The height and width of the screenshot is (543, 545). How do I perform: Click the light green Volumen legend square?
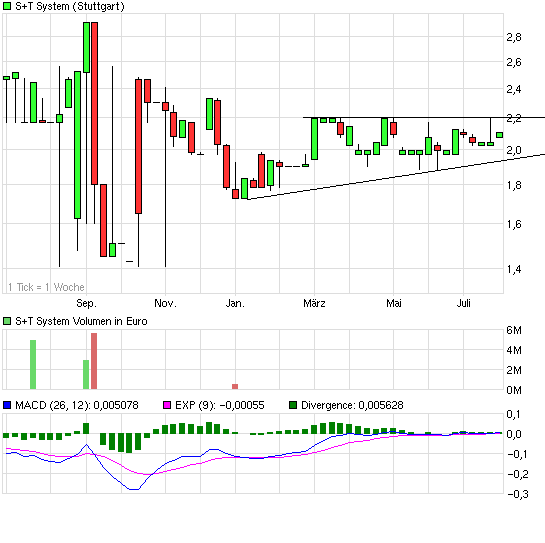click(x=7, y=321)
